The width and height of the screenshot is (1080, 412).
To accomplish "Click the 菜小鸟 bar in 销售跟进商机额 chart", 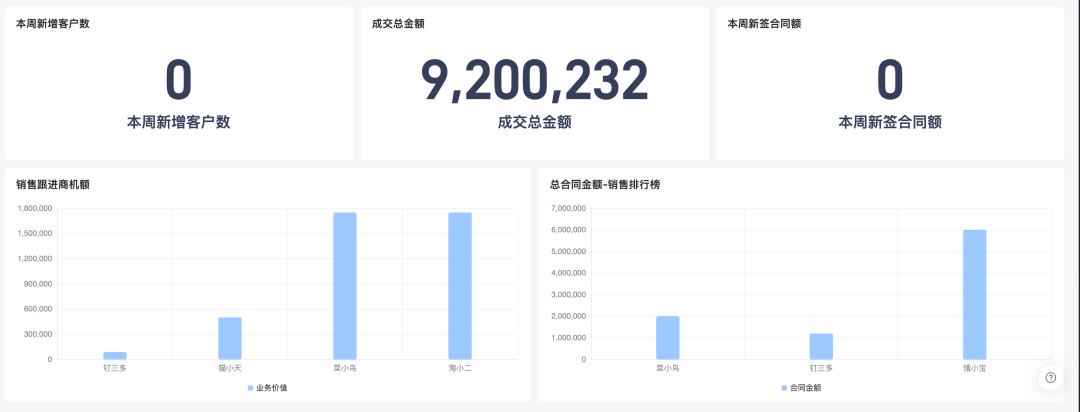I will pyautogui.click(x=345, y=286).
